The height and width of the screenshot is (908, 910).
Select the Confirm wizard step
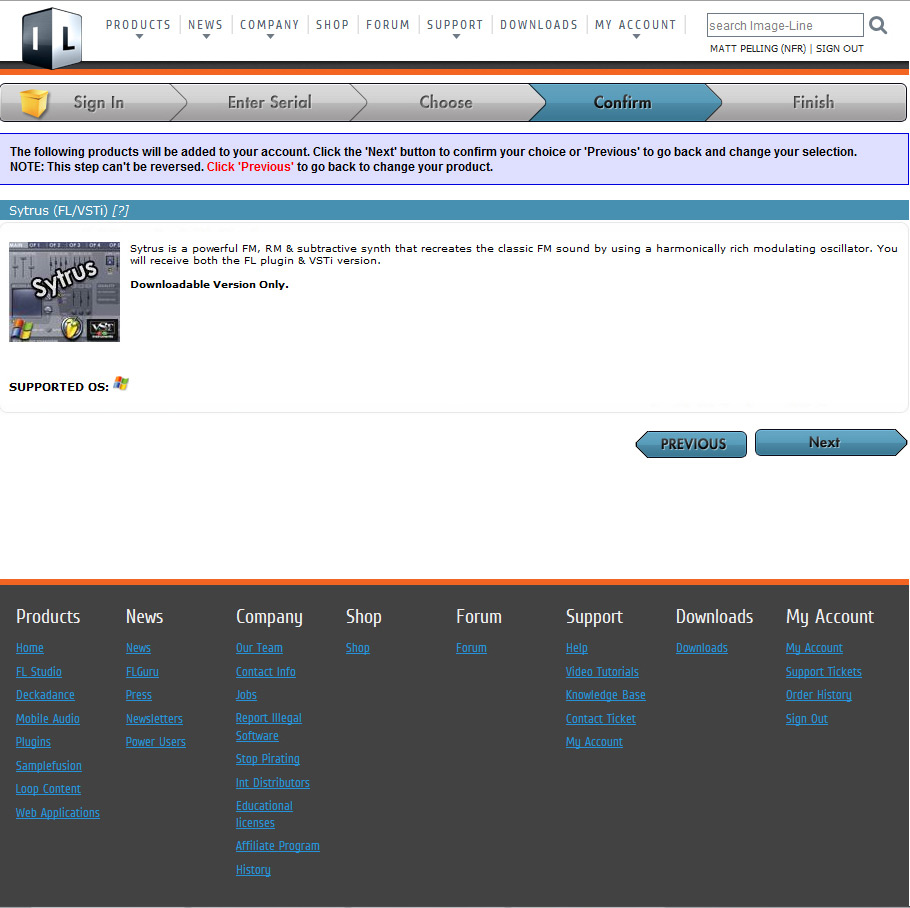pyautogui.click(x=623, y=103)
